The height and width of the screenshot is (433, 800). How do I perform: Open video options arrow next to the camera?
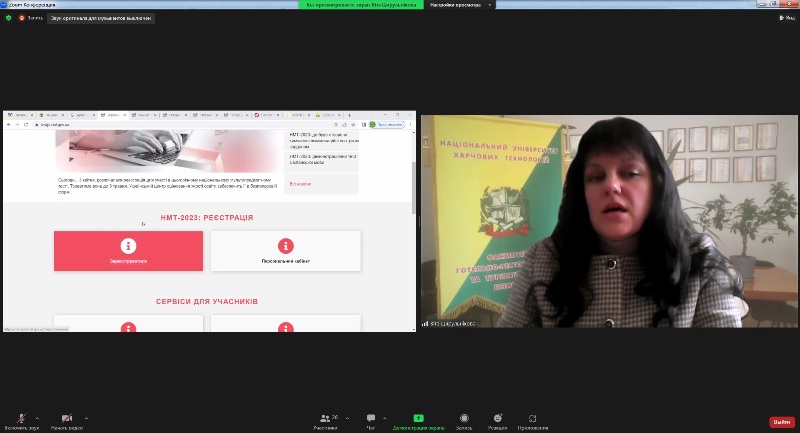pyautogui.click(x=86, y=418)
